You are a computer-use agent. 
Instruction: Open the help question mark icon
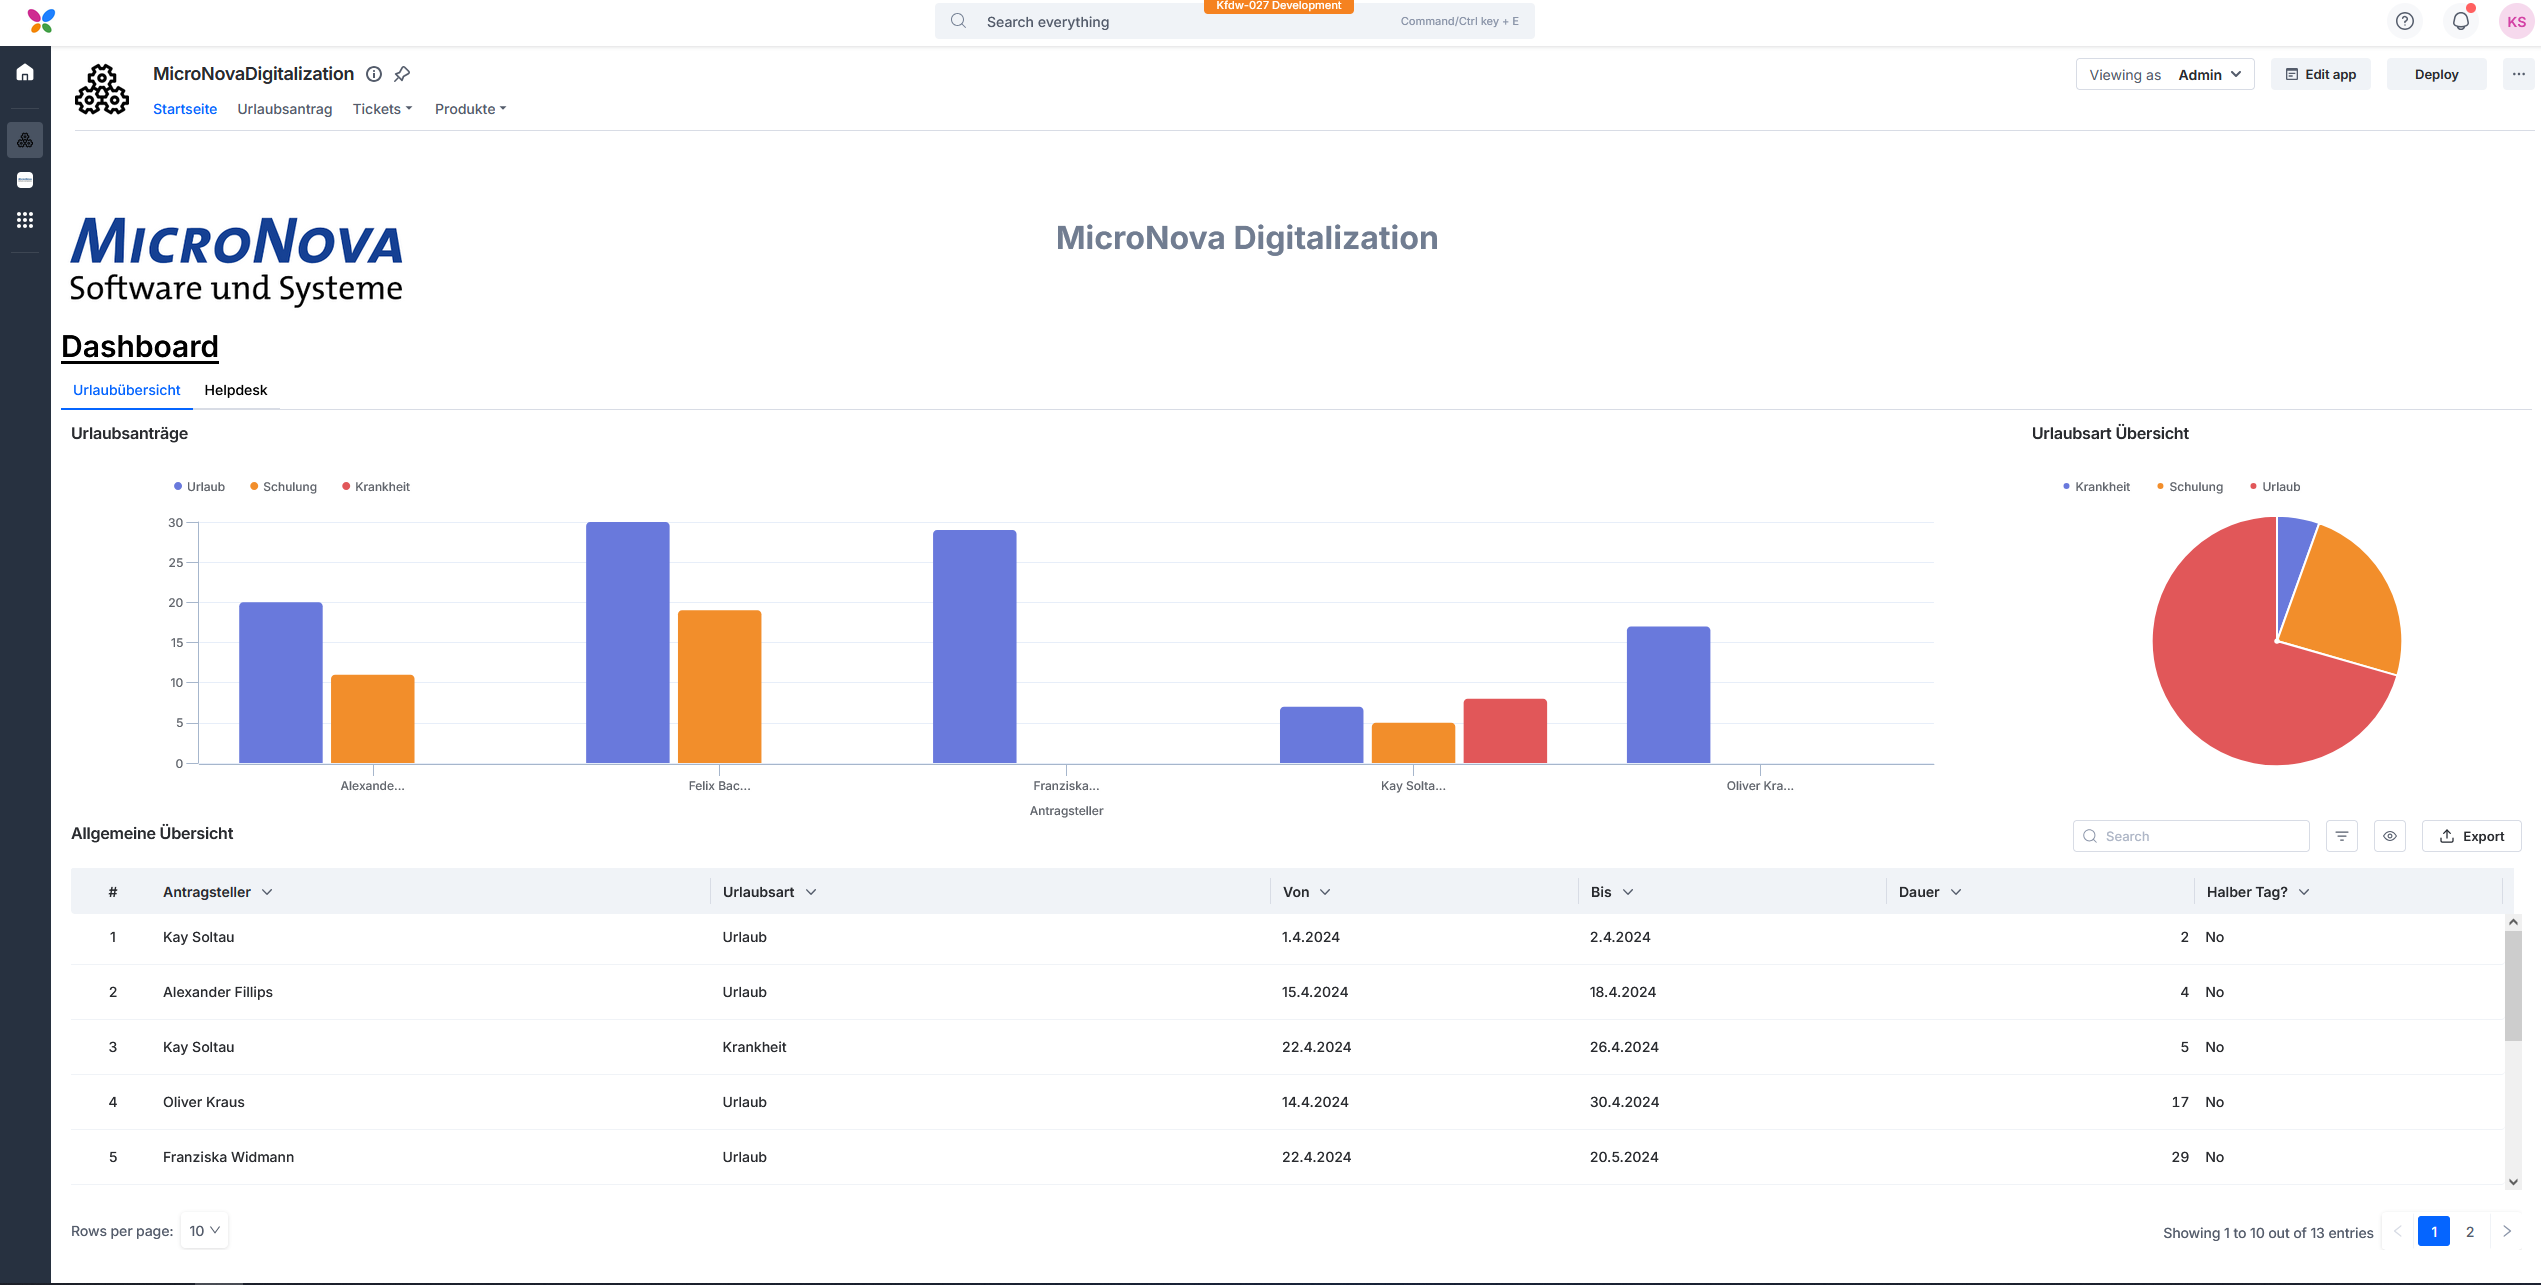(2405, 21)
